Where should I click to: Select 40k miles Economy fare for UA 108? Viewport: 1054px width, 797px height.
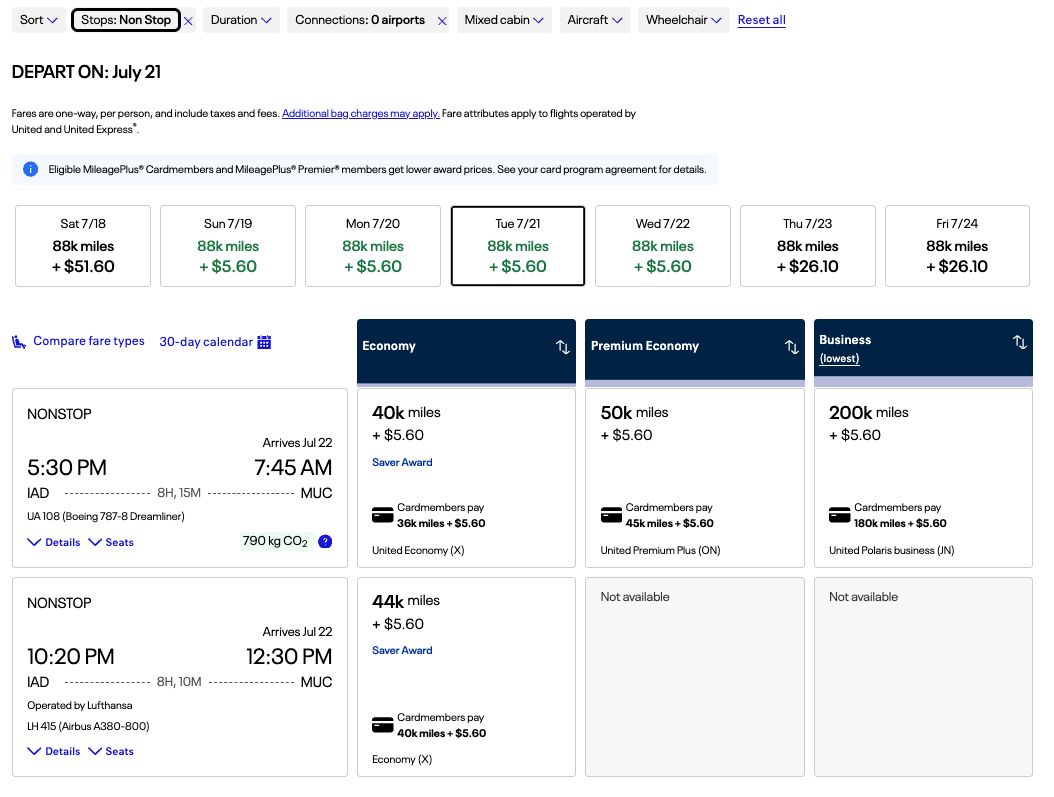pos(467,478)
